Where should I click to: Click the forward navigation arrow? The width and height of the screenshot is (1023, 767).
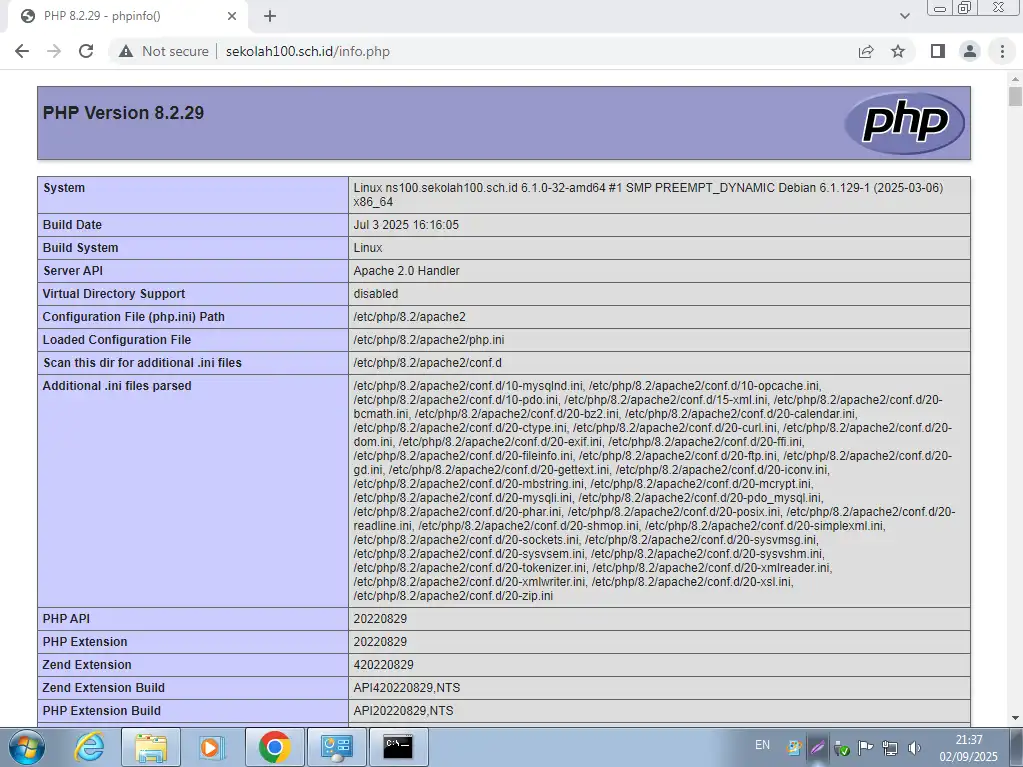point(54,51)
